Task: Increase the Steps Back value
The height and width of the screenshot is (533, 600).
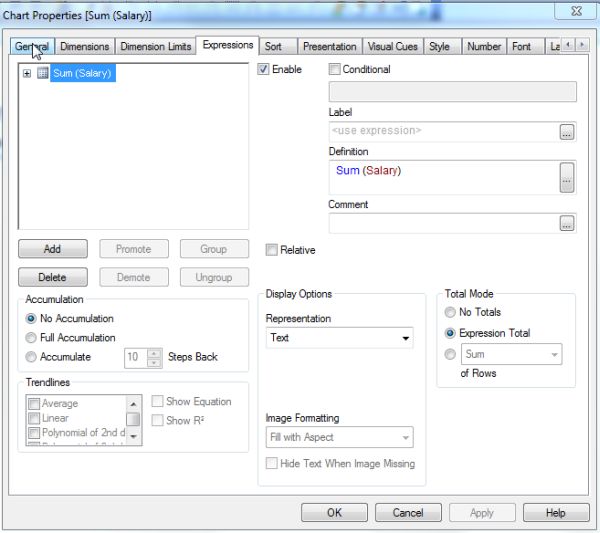Action: [x=154, y=354]
